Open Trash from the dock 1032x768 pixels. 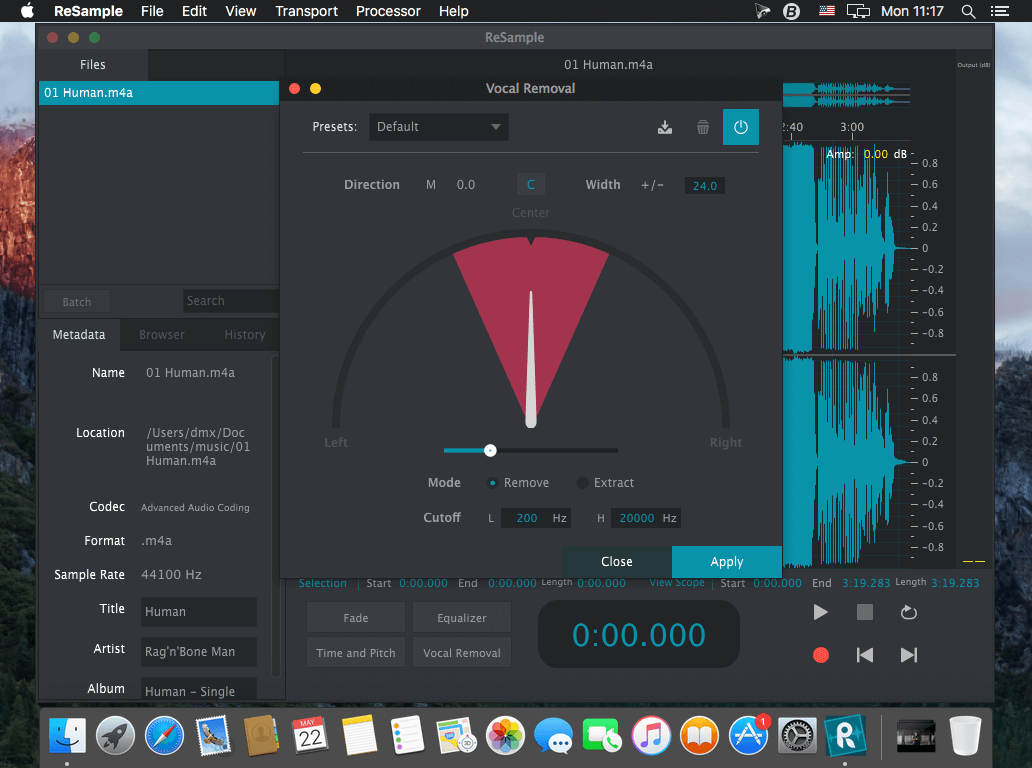965,735
